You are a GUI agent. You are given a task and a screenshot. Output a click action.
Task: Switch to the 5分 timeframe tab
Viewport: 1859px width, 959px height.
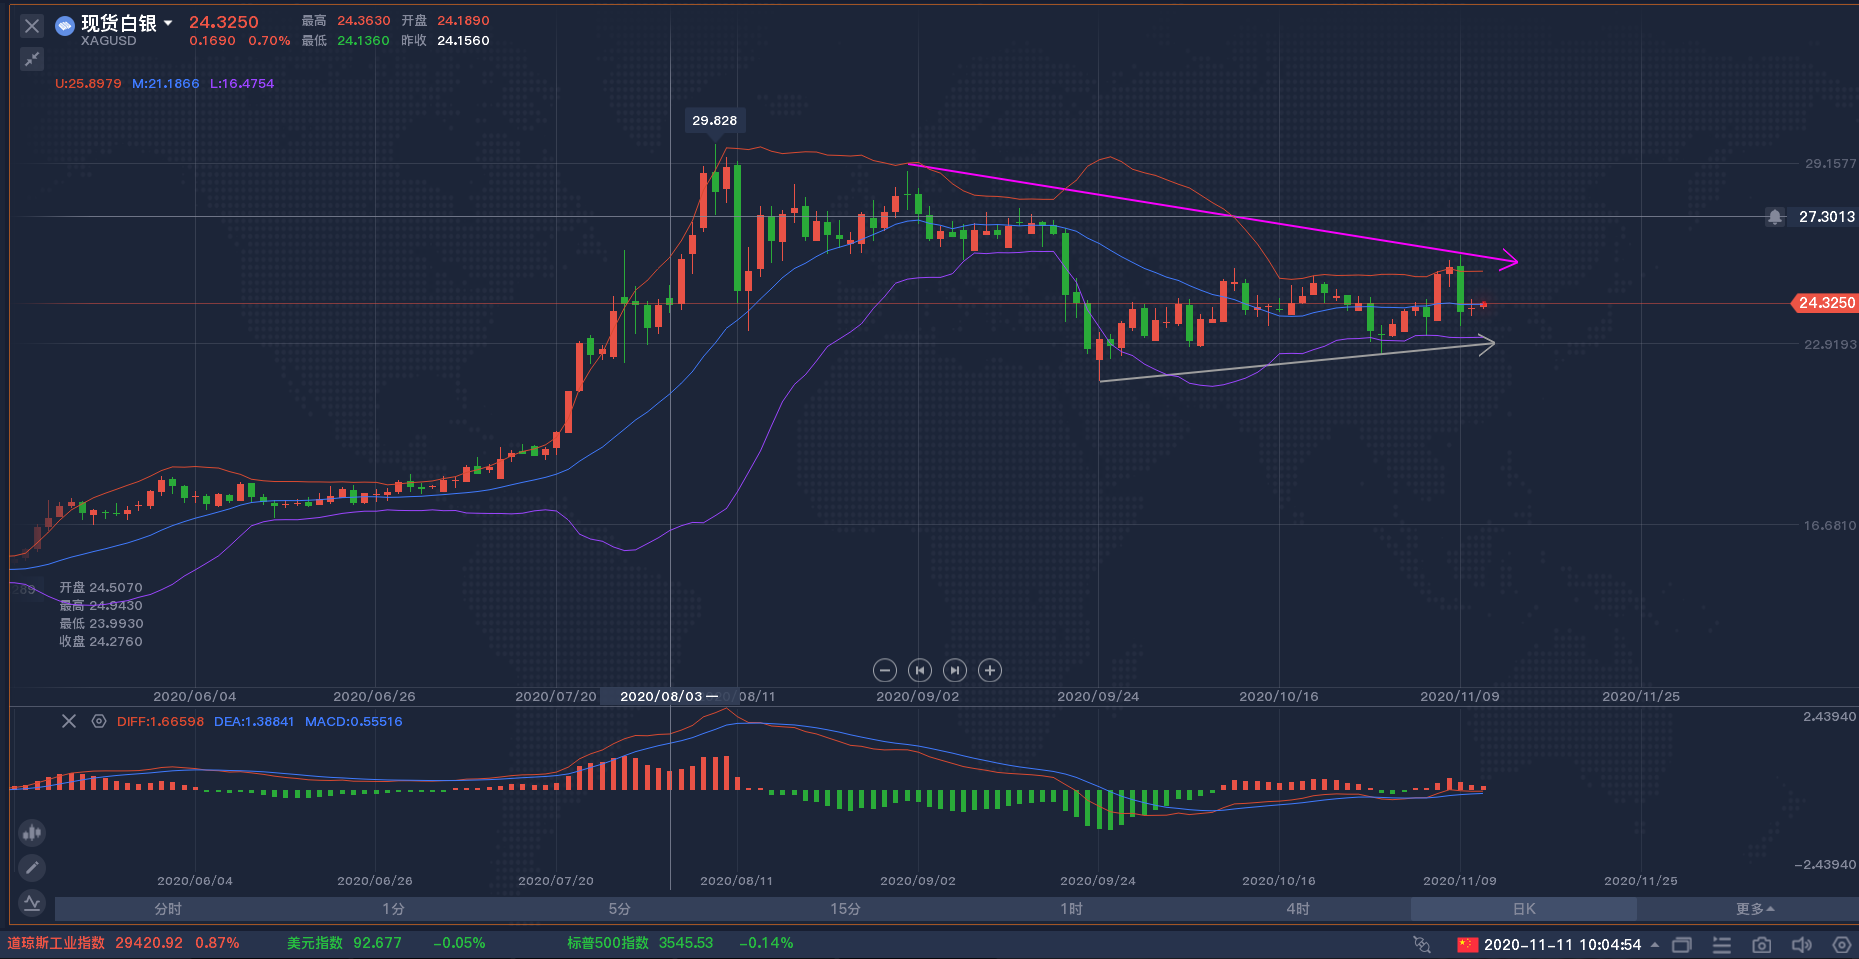pos(620,909)
